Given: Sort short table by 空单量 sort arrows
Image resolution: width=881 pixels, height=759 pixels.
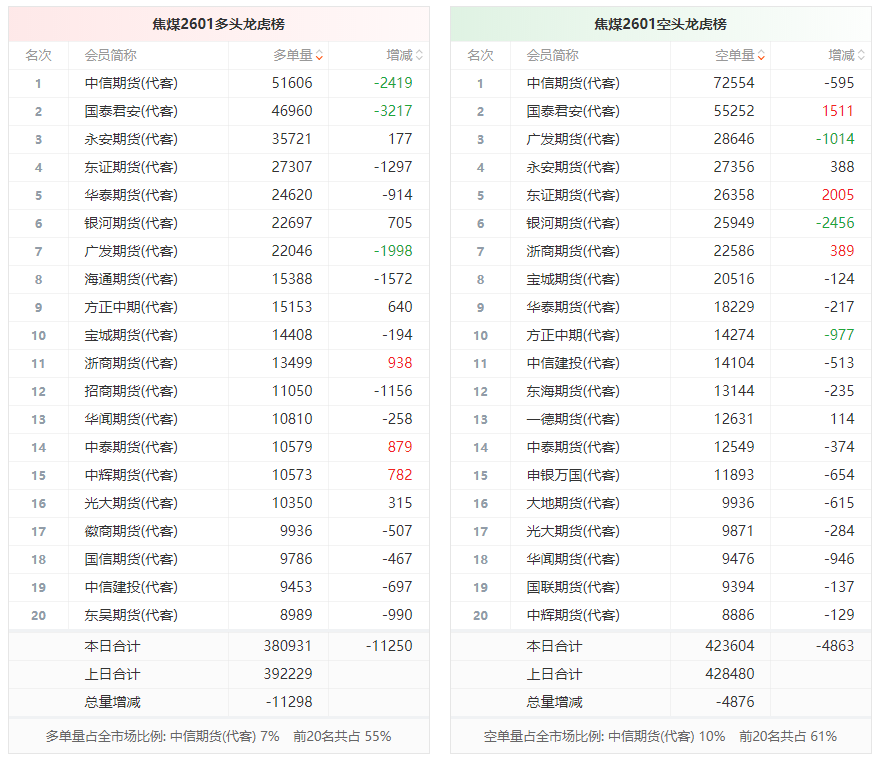Looking at the screenshot, I should tap(761, 55).
